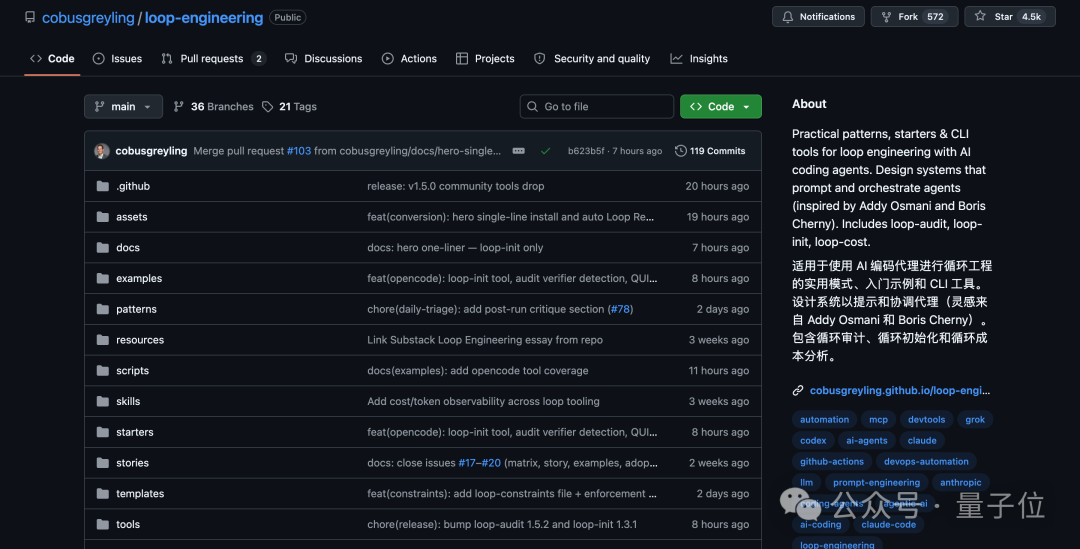
Task: Open pull request #103 link
Action: (299, 151)
